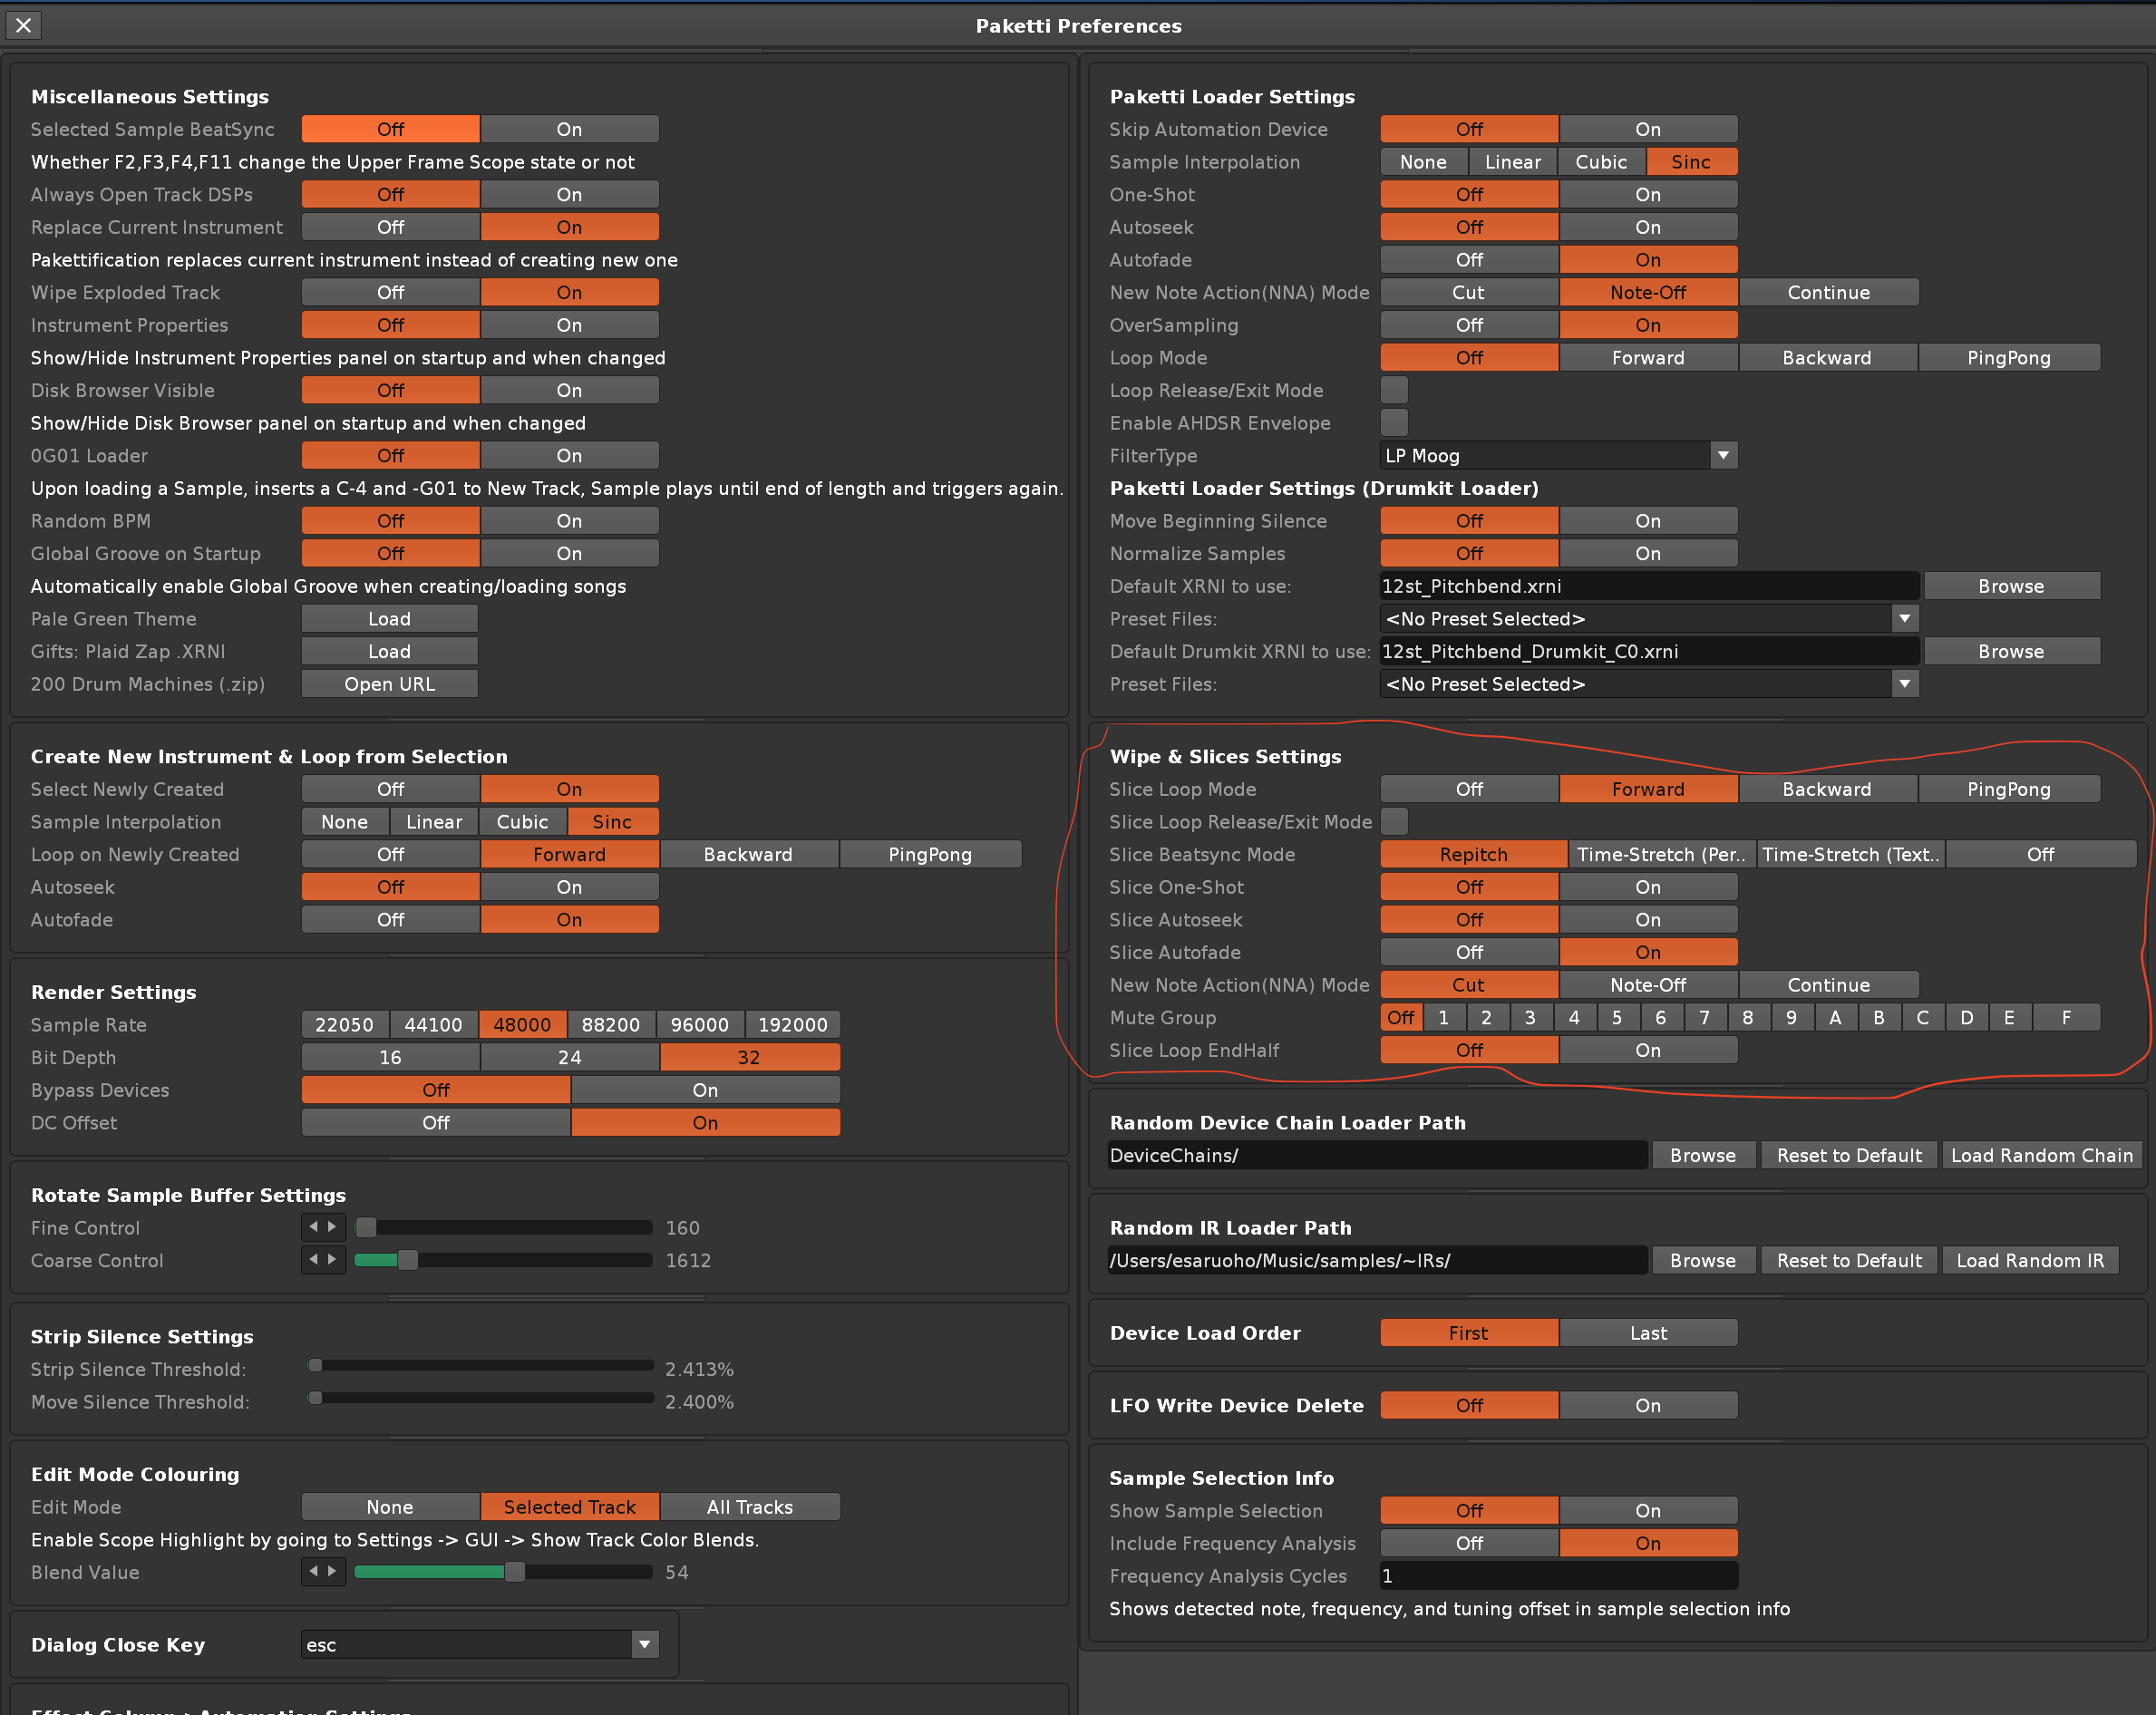Screen dimensions: 2156x1715
Task: Set Edit Mode to All Tracks
Action: (749, 1507)
